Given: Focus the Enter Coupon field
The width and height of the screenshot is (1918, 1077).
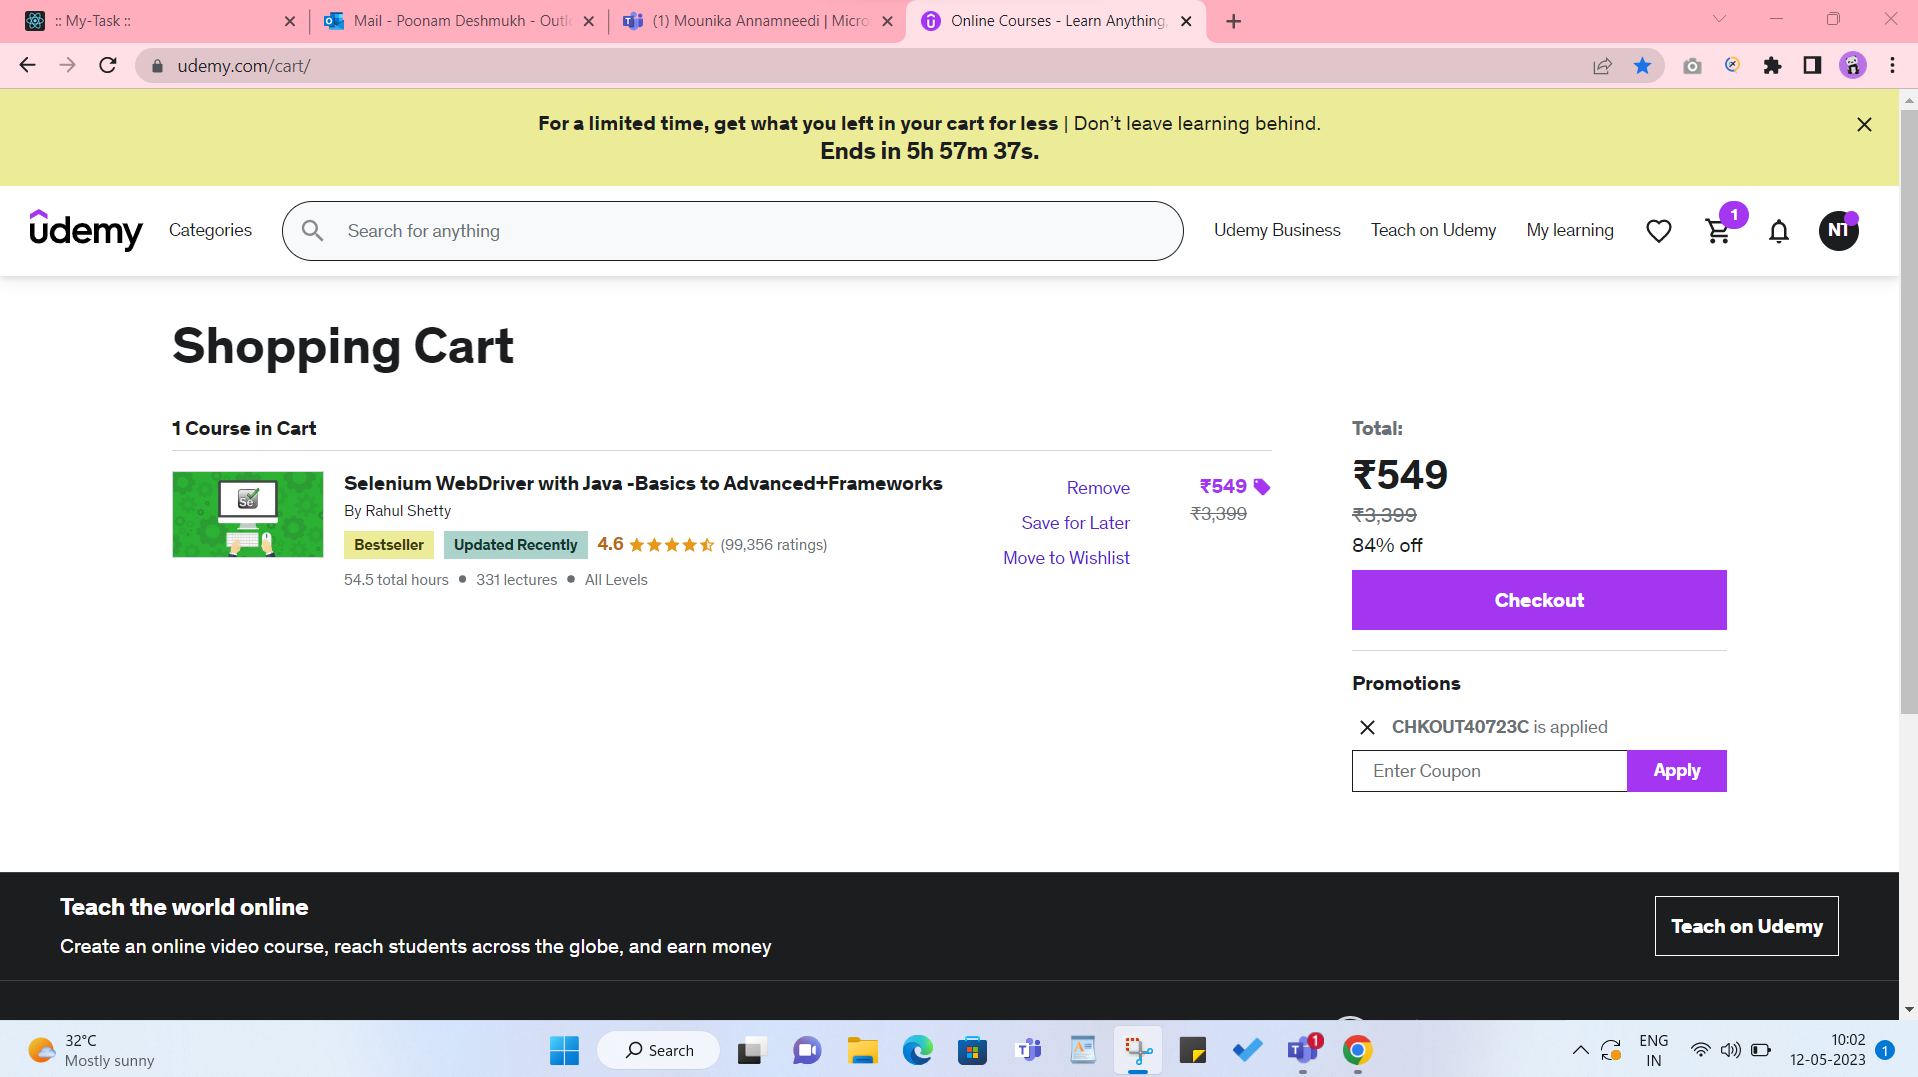Looking at the screenshot, I should [x=1489, y=771].
